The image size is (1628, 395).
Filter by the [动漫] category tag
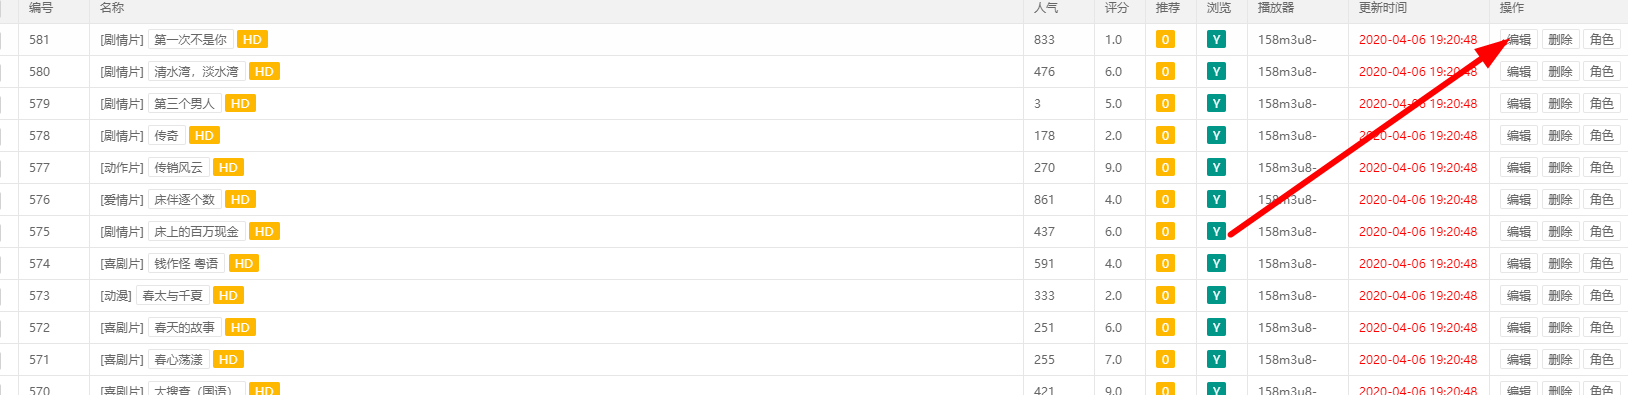tap(116, 296)
